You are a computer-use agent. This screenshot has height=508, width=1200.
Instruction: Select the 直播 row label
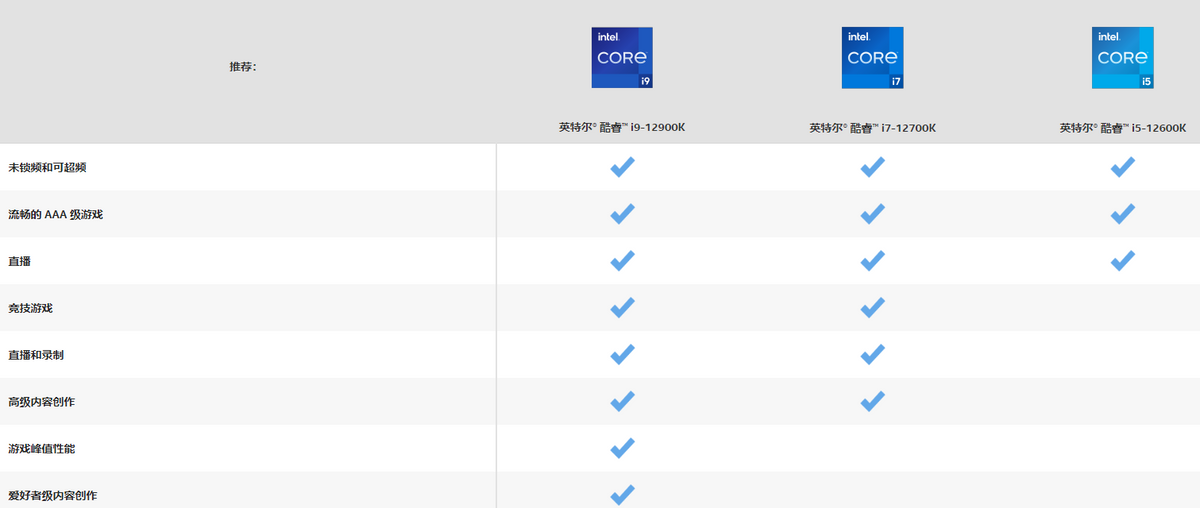tap(19, 261)
